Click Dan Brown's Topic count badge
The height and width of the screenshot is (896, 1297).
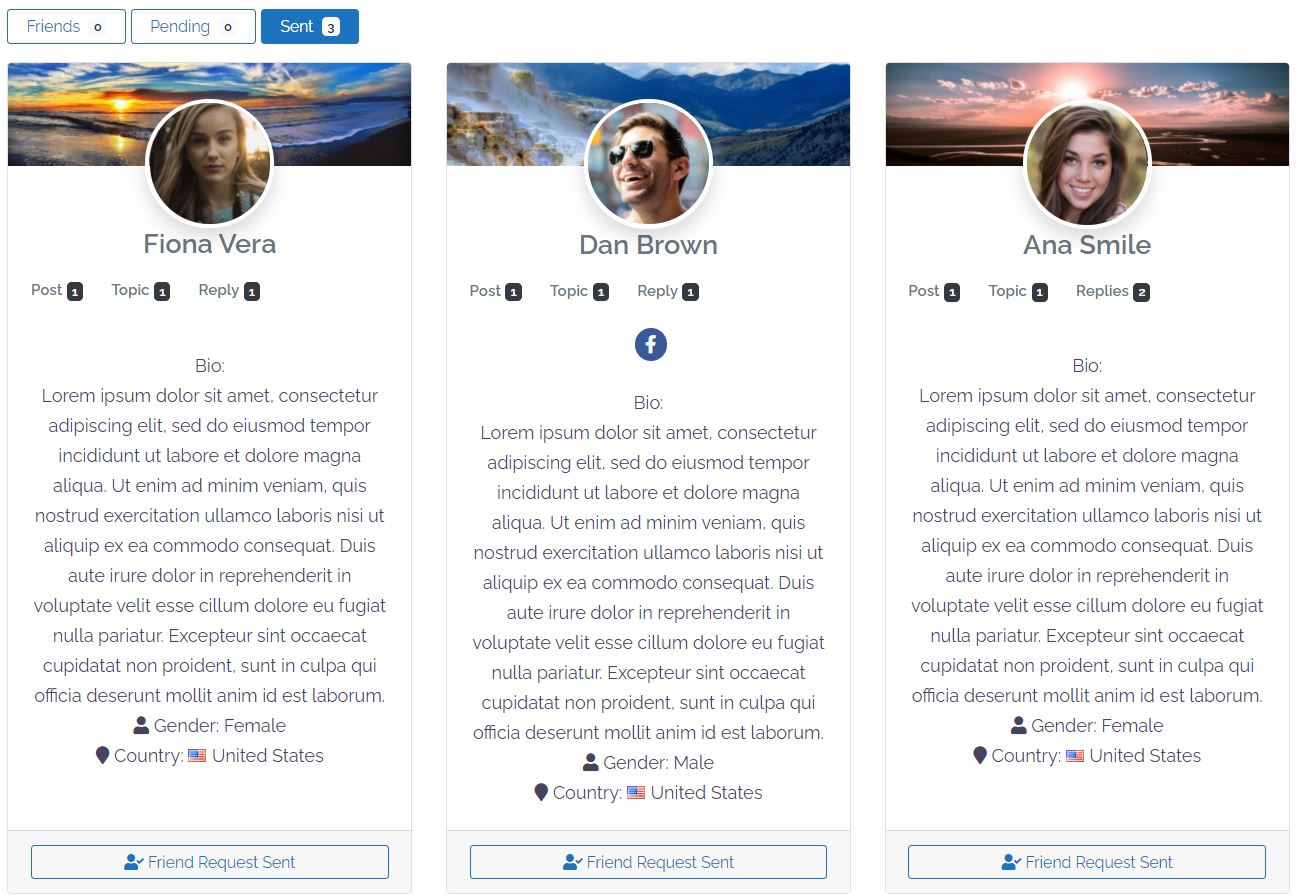pos(601,292)
